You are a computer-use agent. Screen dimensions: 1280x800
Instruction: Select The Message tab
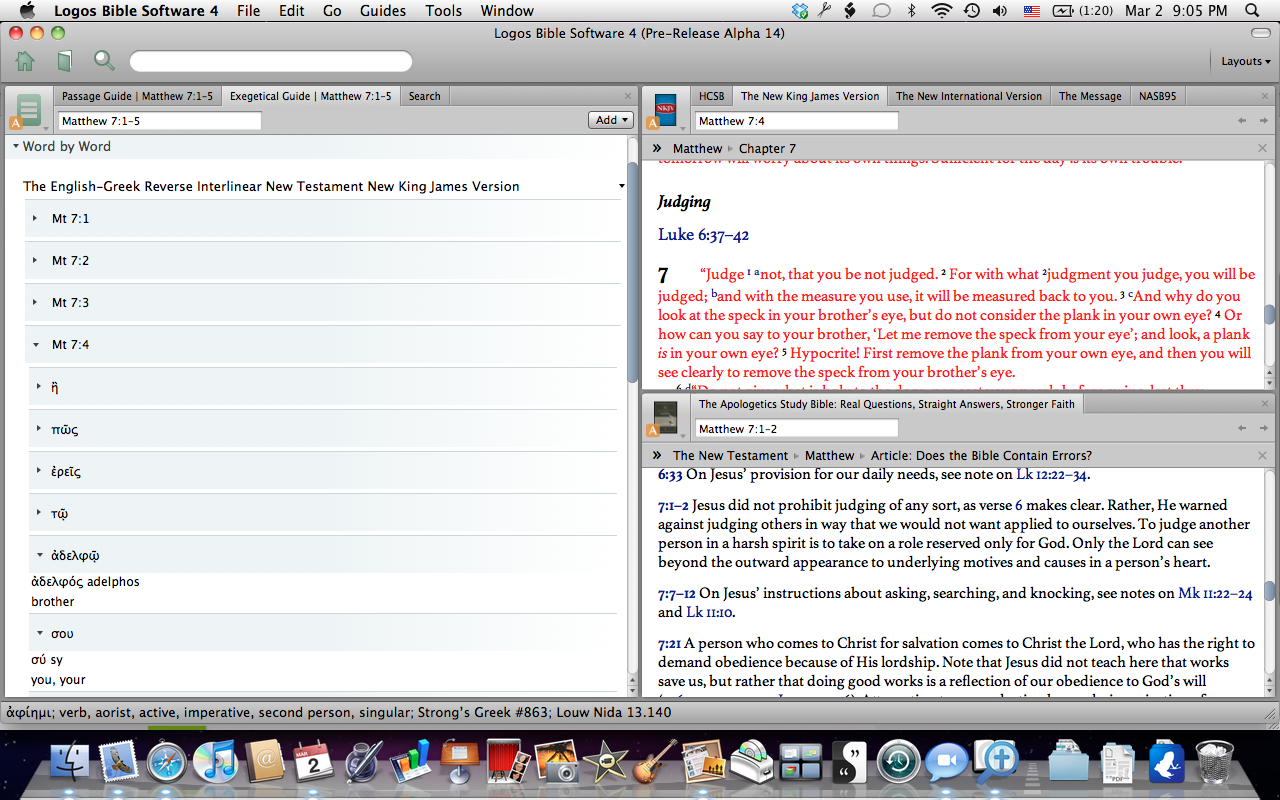click(x=1090, y=96)
